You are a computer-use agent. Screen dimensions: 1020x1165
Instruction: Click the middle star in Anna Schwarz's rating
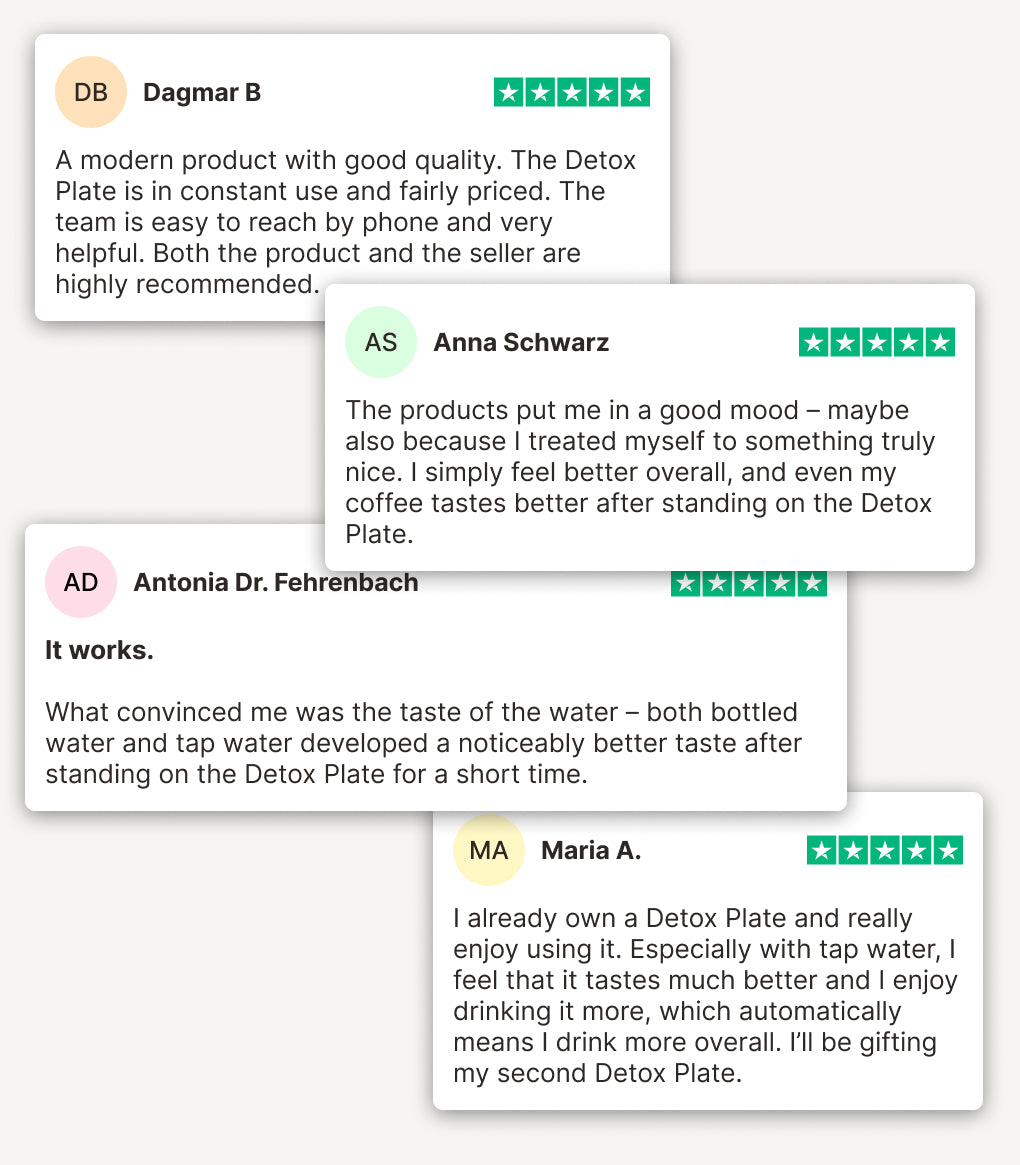point(877,343)
